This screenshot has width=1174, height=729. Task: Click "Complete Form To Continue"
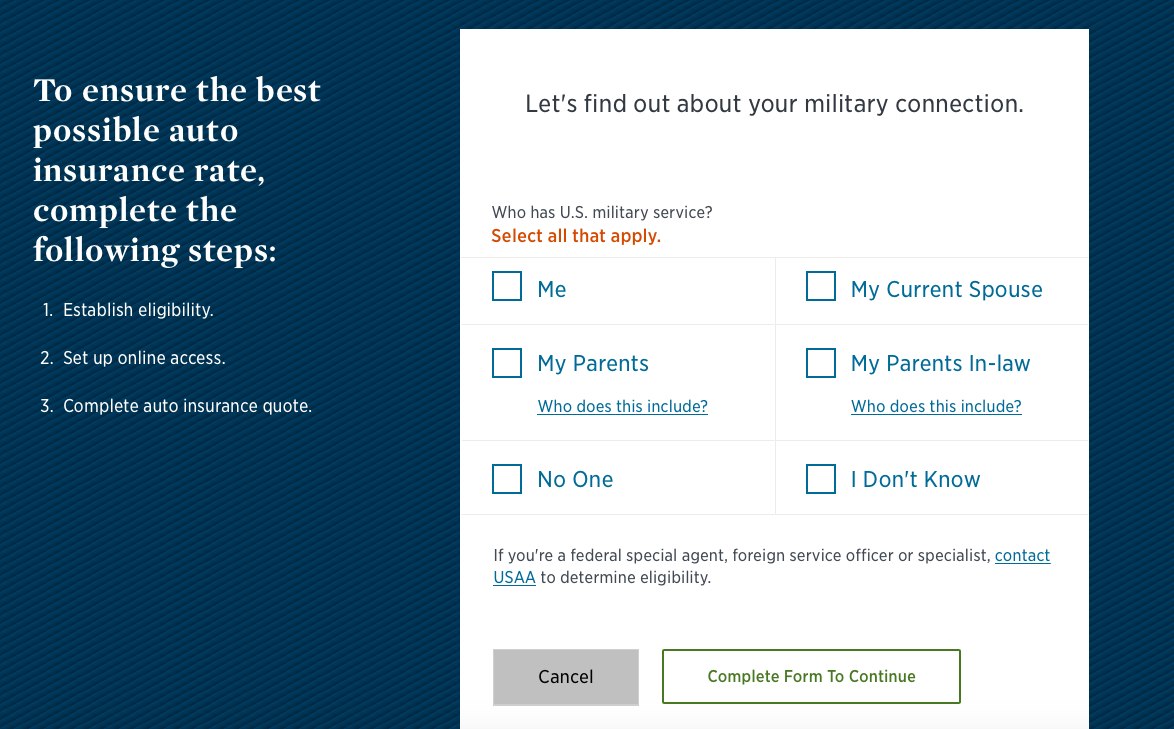click(x=810, y=676)
